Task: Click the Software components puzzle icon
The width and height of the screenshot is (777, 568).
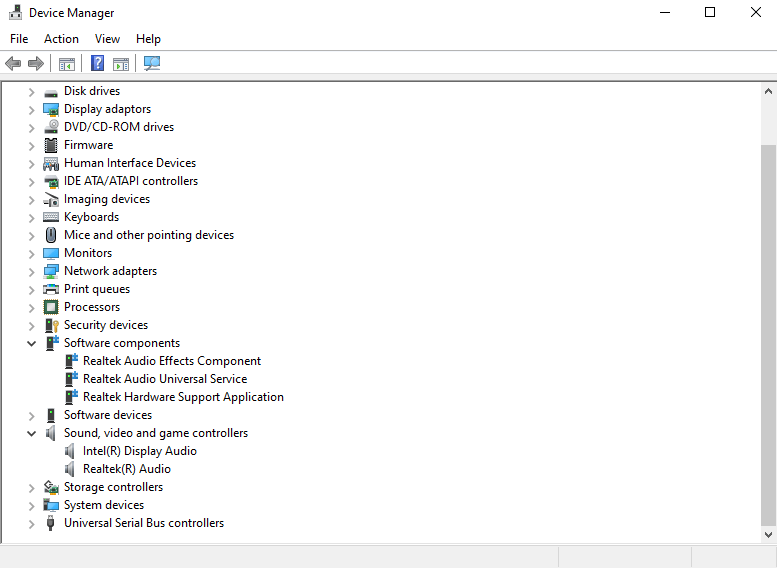Action: (x=52, y=343)
